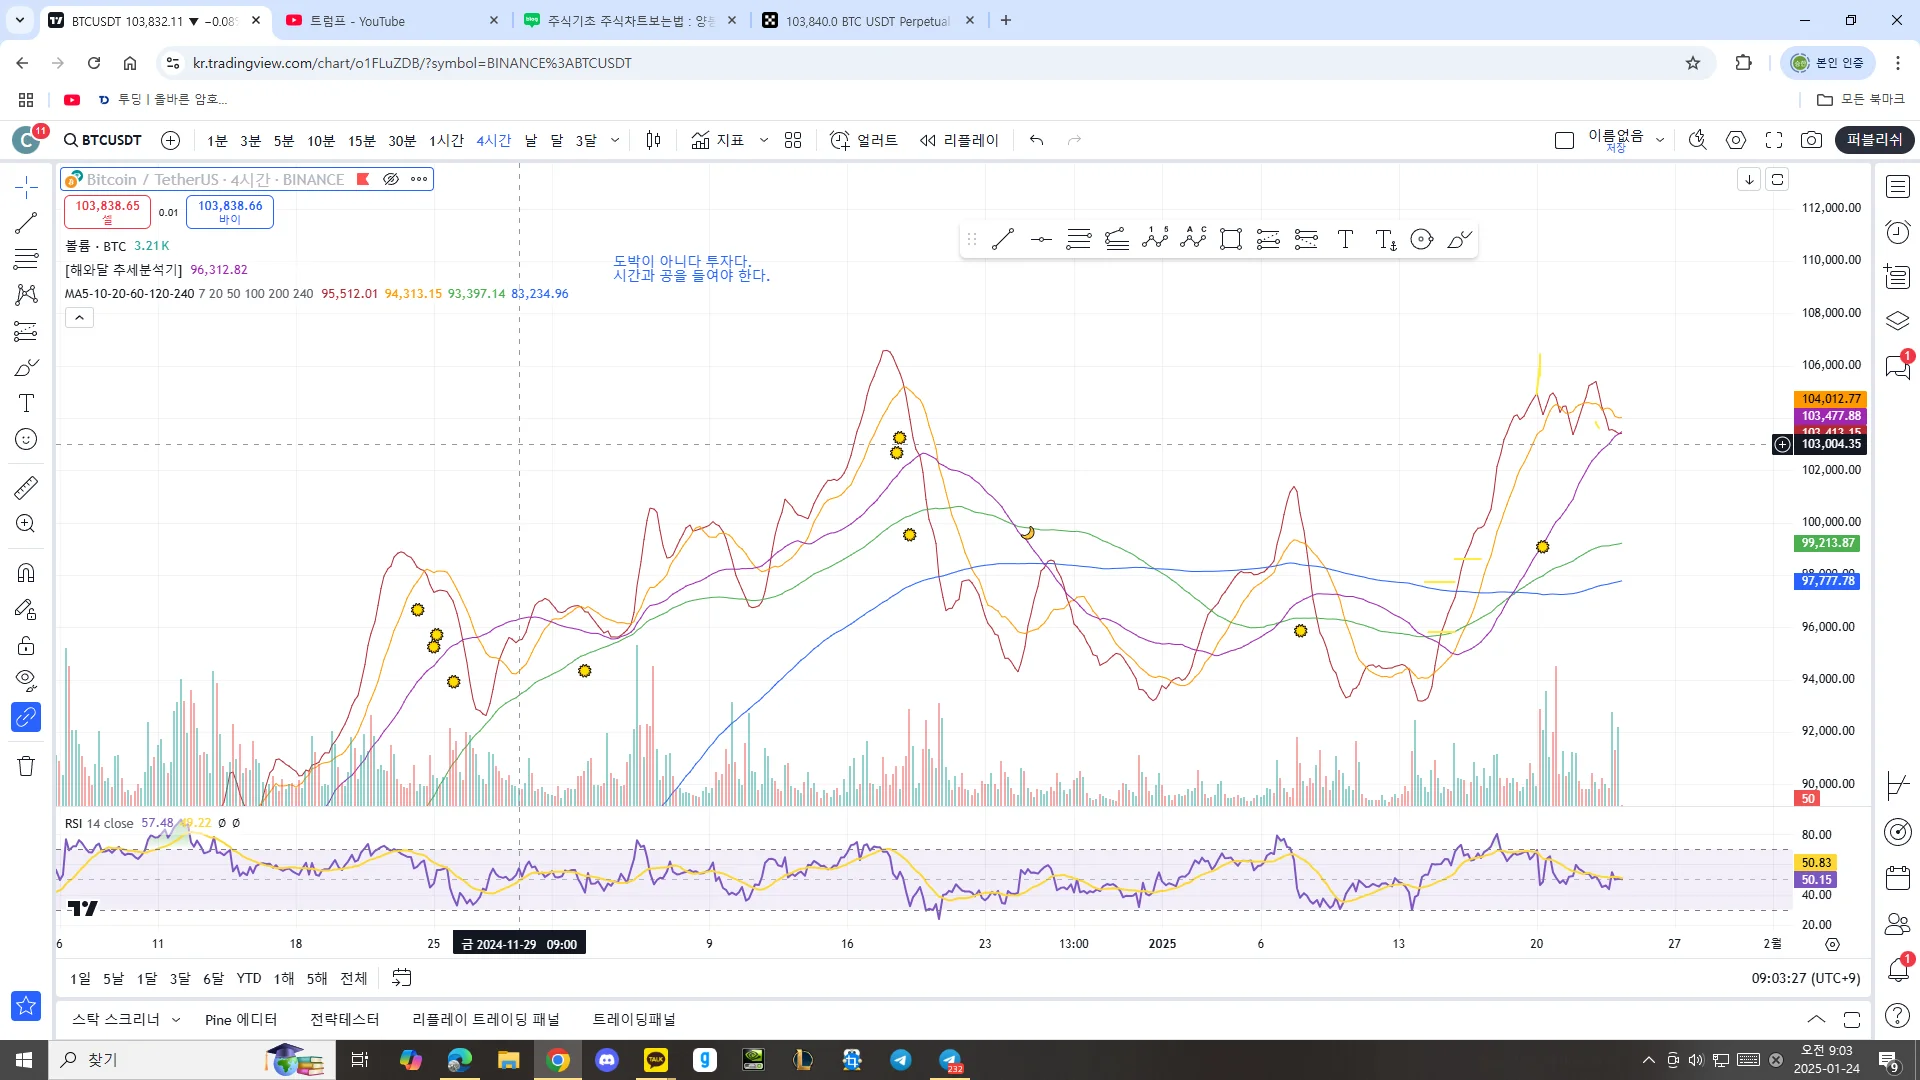Click the BTCUSDT symbol search field
The height and width of the screenshot is (1080, 1920).
(x=103, y=140)
